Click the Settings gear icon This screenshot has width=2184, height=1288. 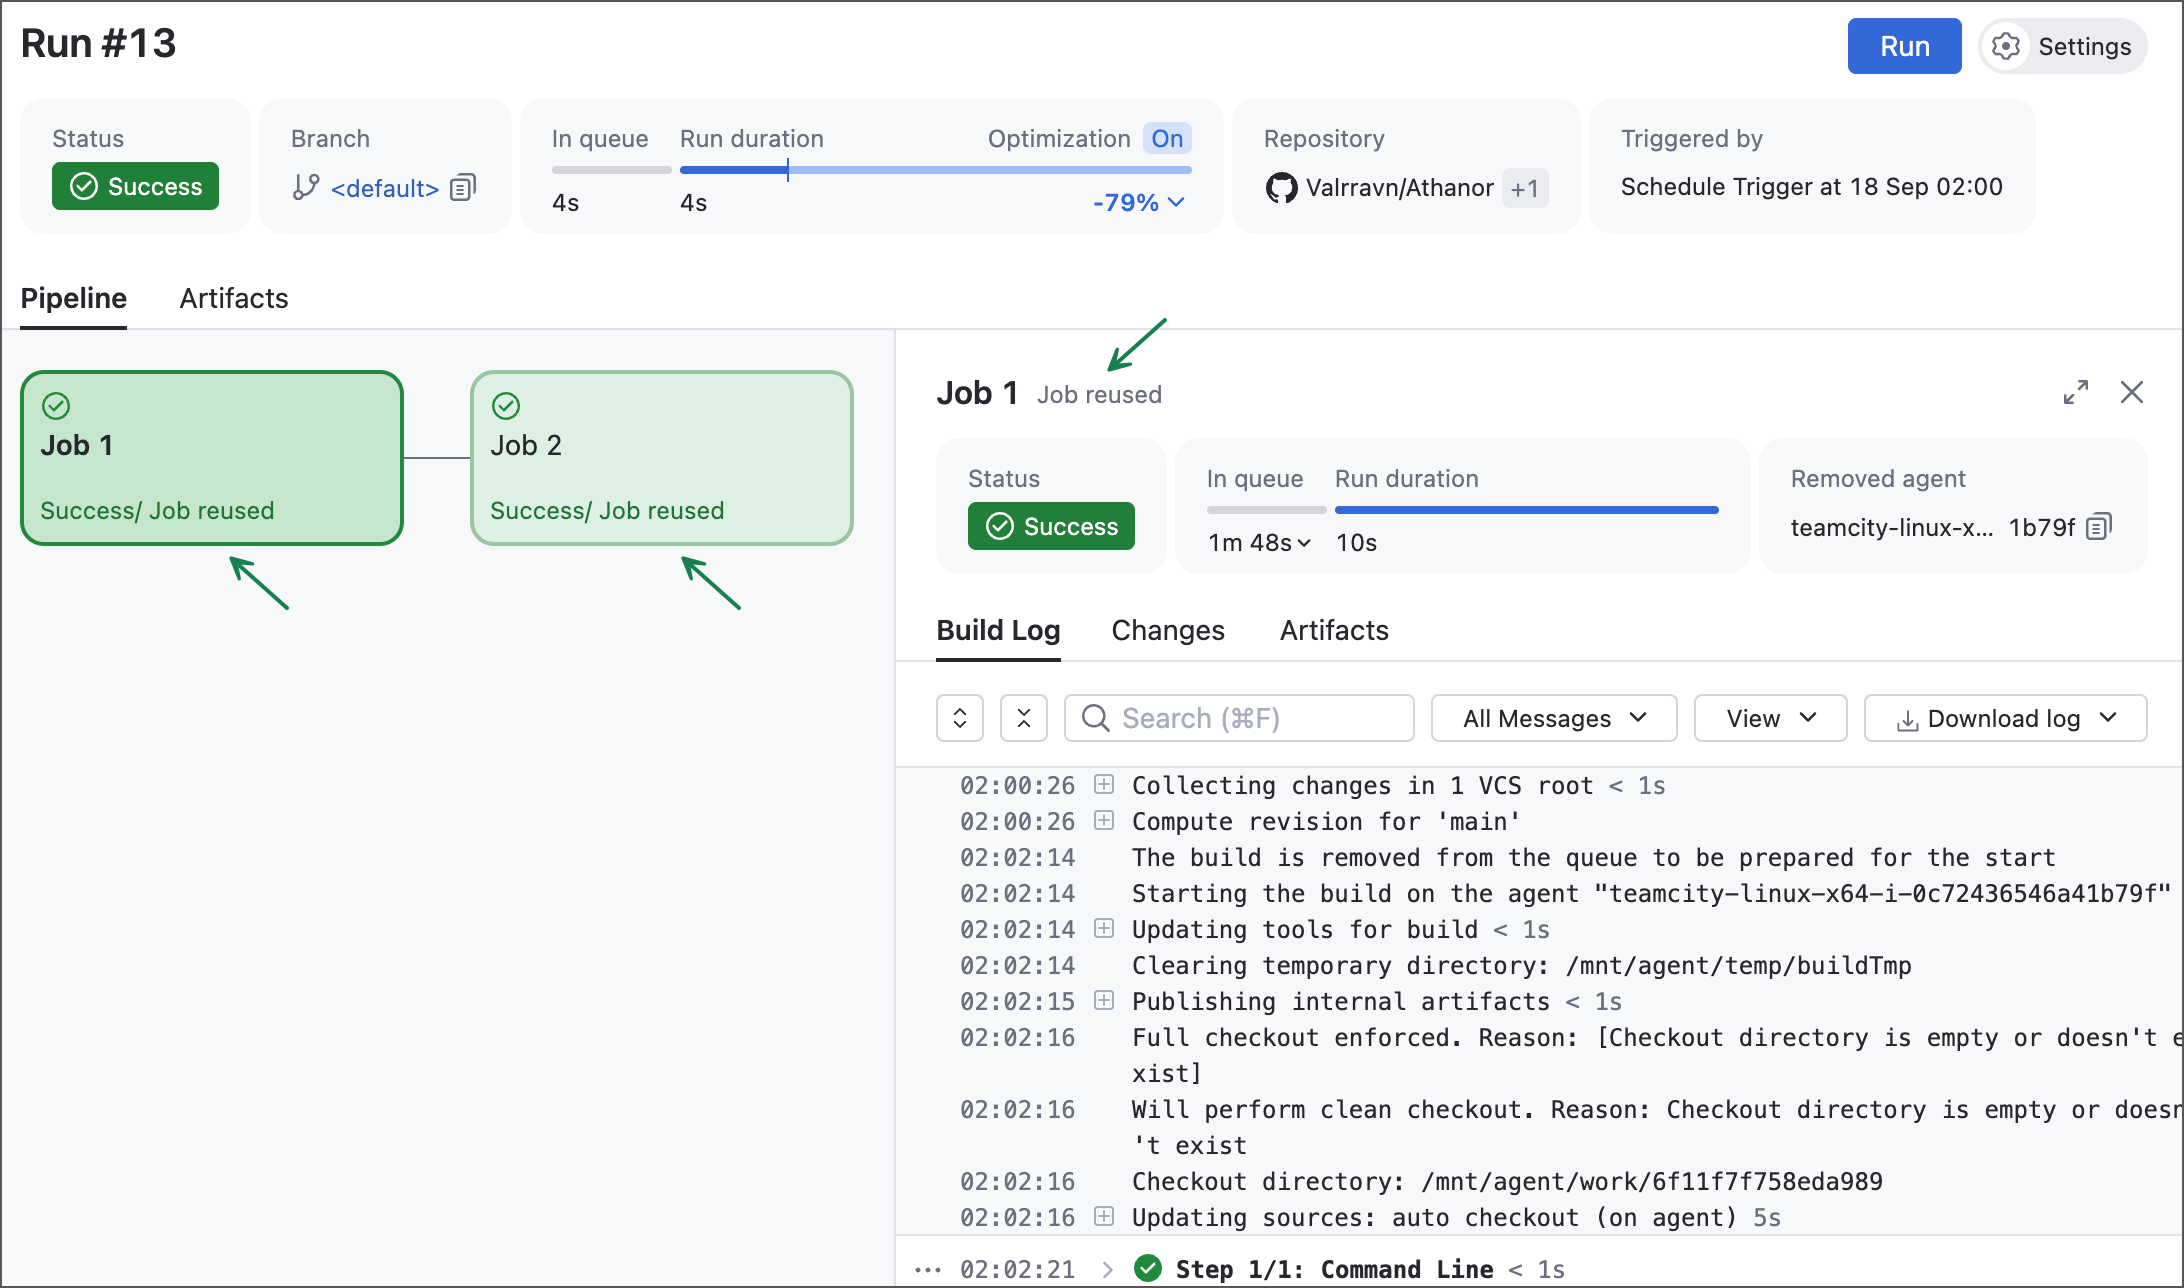pos(2006,46)
